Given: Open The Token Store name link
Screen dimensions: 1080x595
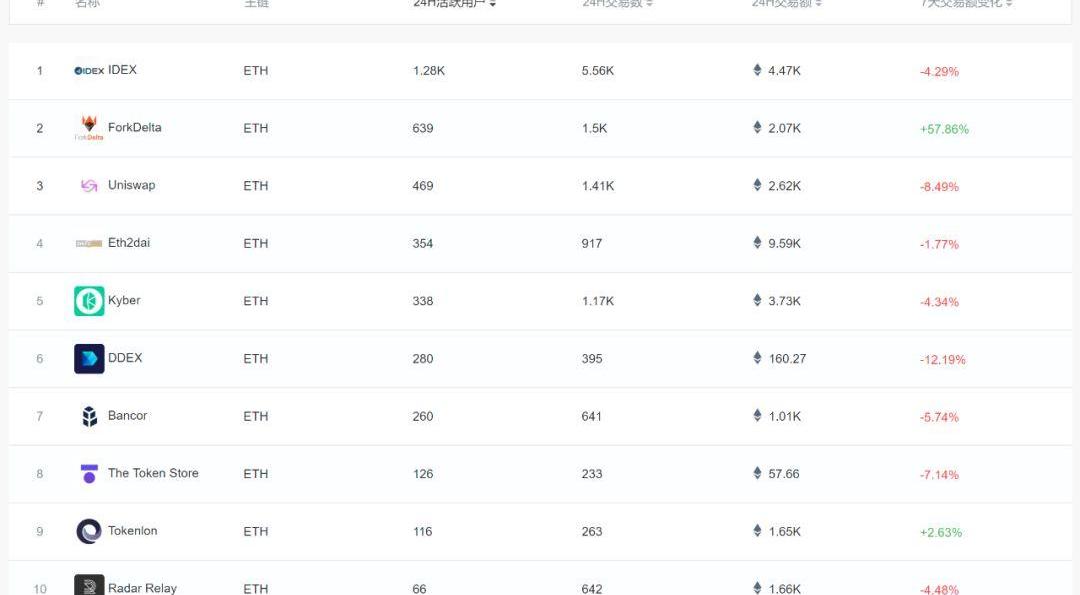Looking at the screenshot, I should [x=153, y=473].
